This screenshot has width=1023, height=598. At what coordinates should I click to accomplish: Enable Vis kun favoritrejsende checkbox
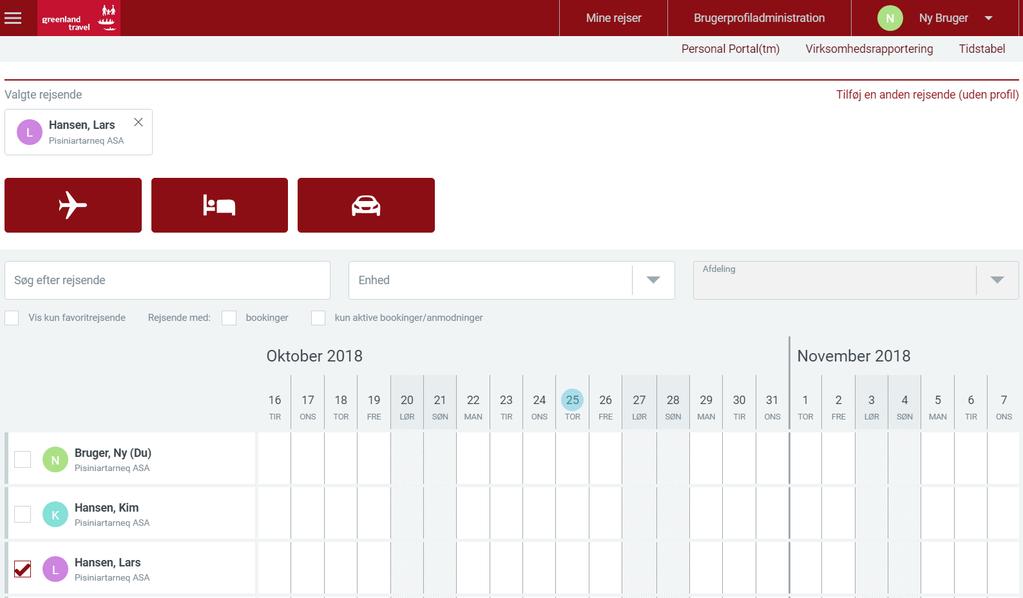(x=12, y=318)
